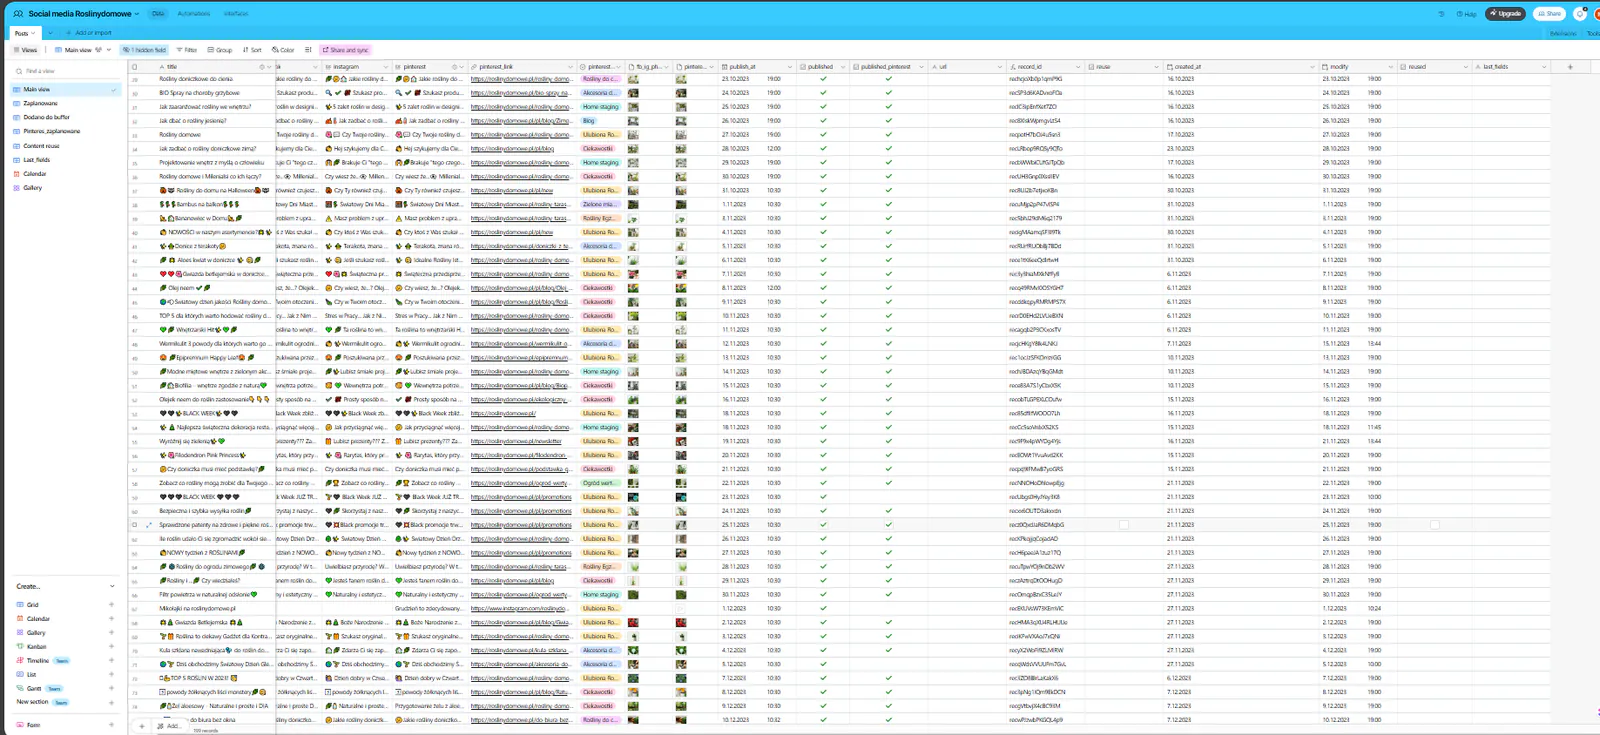Toggle select-all checkbox in the header row
This screenshot has width=1600, height=735.
(x=135, y=67)
